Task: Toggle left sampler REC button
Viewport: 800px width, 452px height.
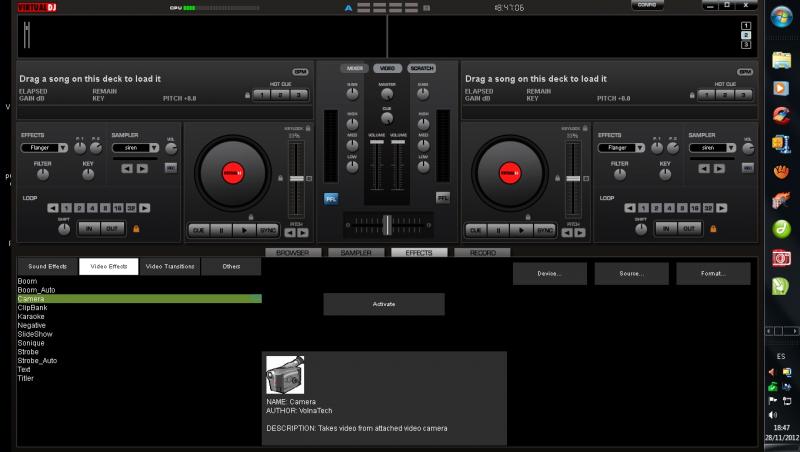Action: point(171,168)
